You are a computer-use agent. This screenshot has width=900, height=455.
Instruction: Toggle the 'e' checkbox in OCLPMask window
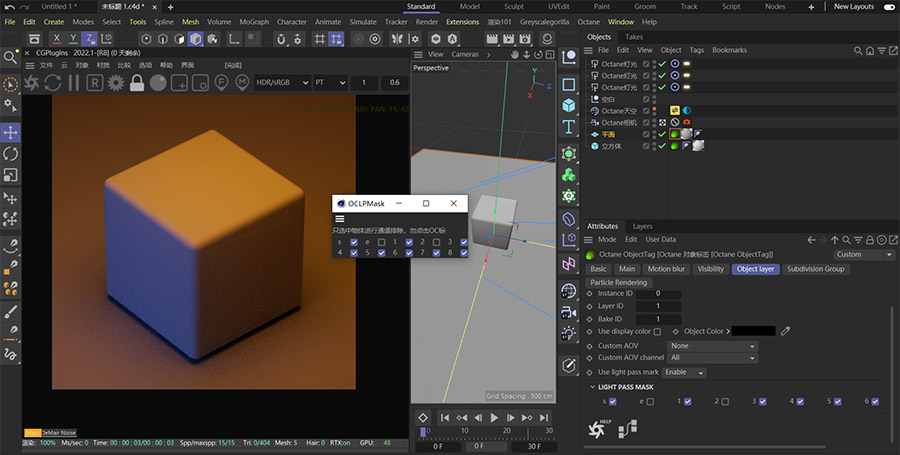tap(381, 242)
